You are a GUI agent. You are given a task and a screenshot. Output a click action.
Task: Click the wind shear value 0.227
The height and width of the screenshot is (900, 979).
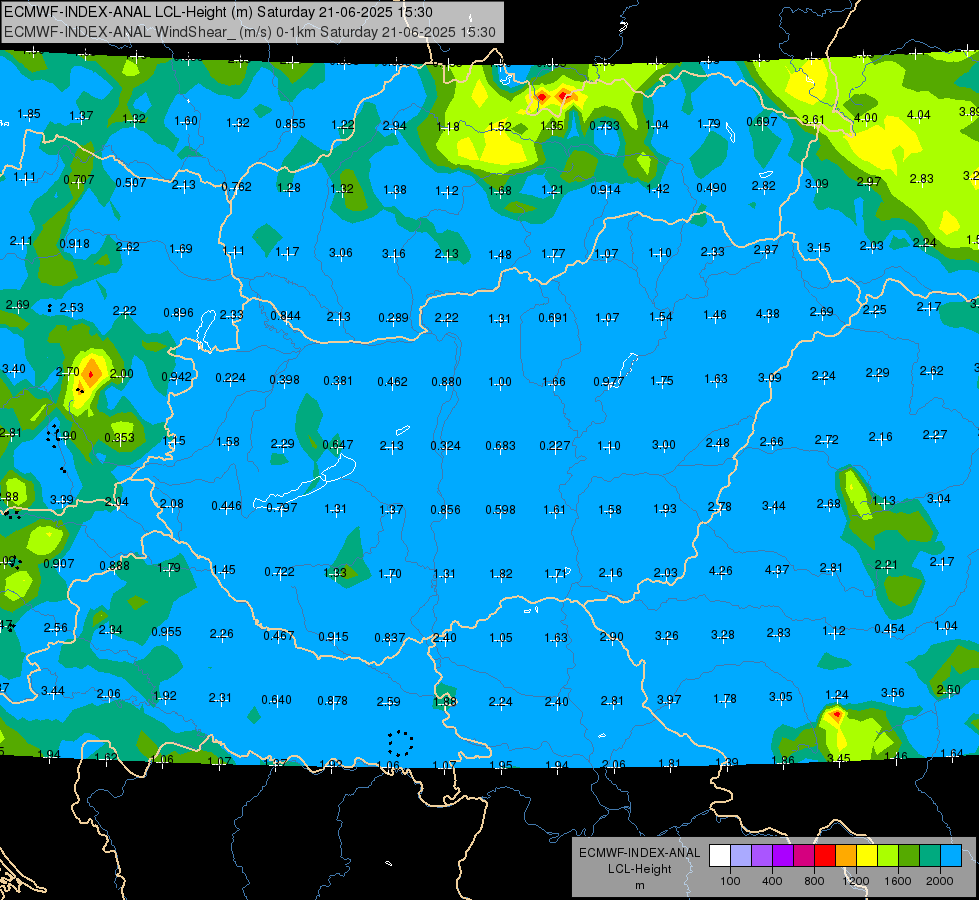(554, 445)
